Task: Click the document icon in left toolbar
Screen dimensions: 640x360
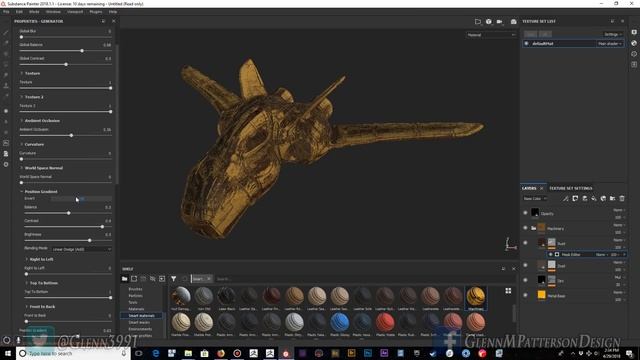Action: [x=6, y=154]
